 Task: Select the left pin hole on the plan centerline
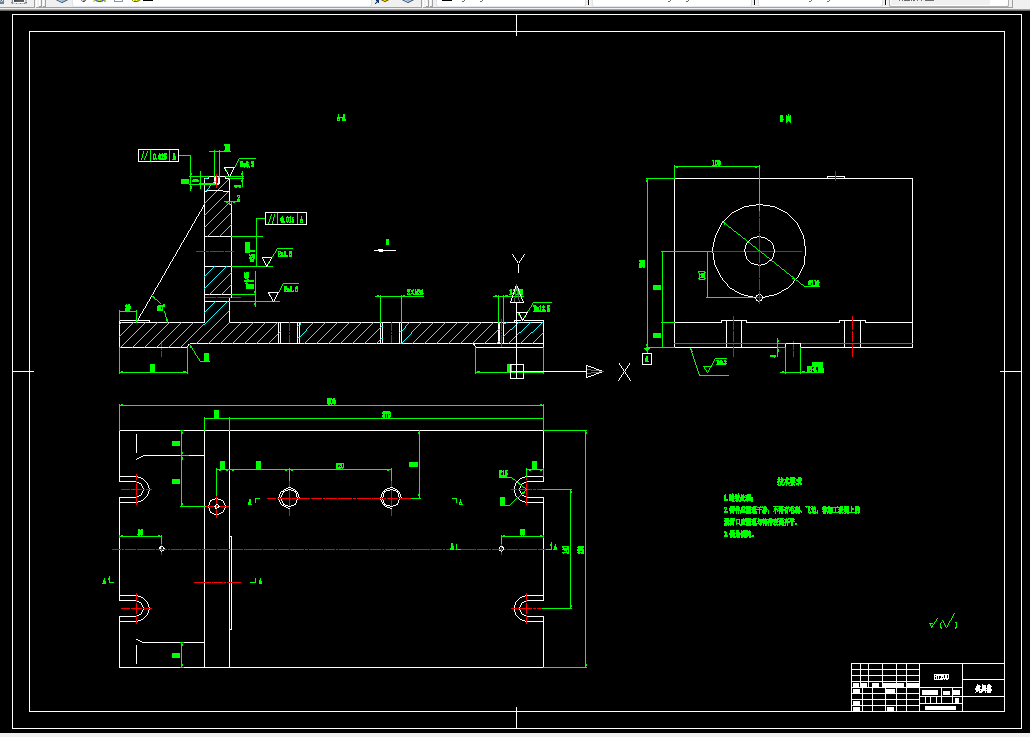pos(162,548)
